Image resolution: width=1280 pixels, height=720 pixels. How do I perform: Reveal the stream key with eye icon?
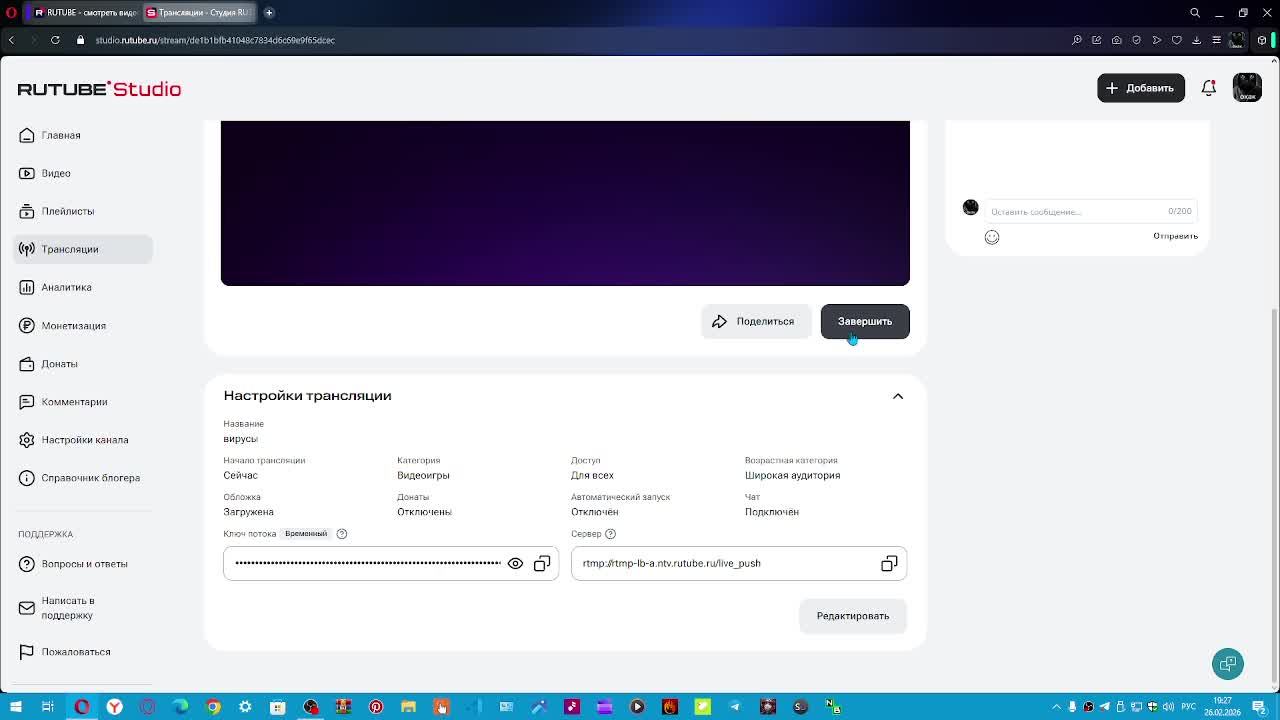click(x=515, y=563)
